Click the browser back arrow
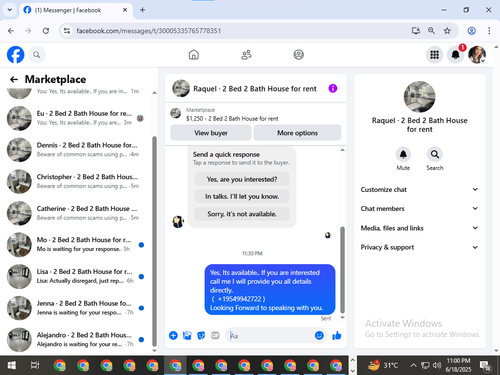The image size is (500, 375). (11, 31)
